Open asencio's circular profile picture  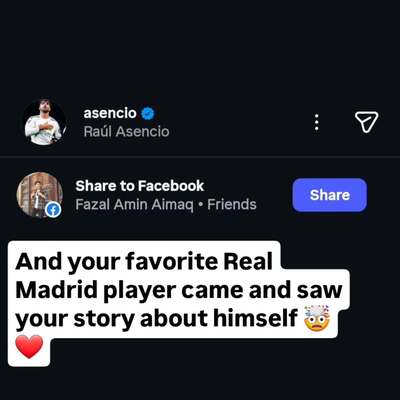point(44,122)
